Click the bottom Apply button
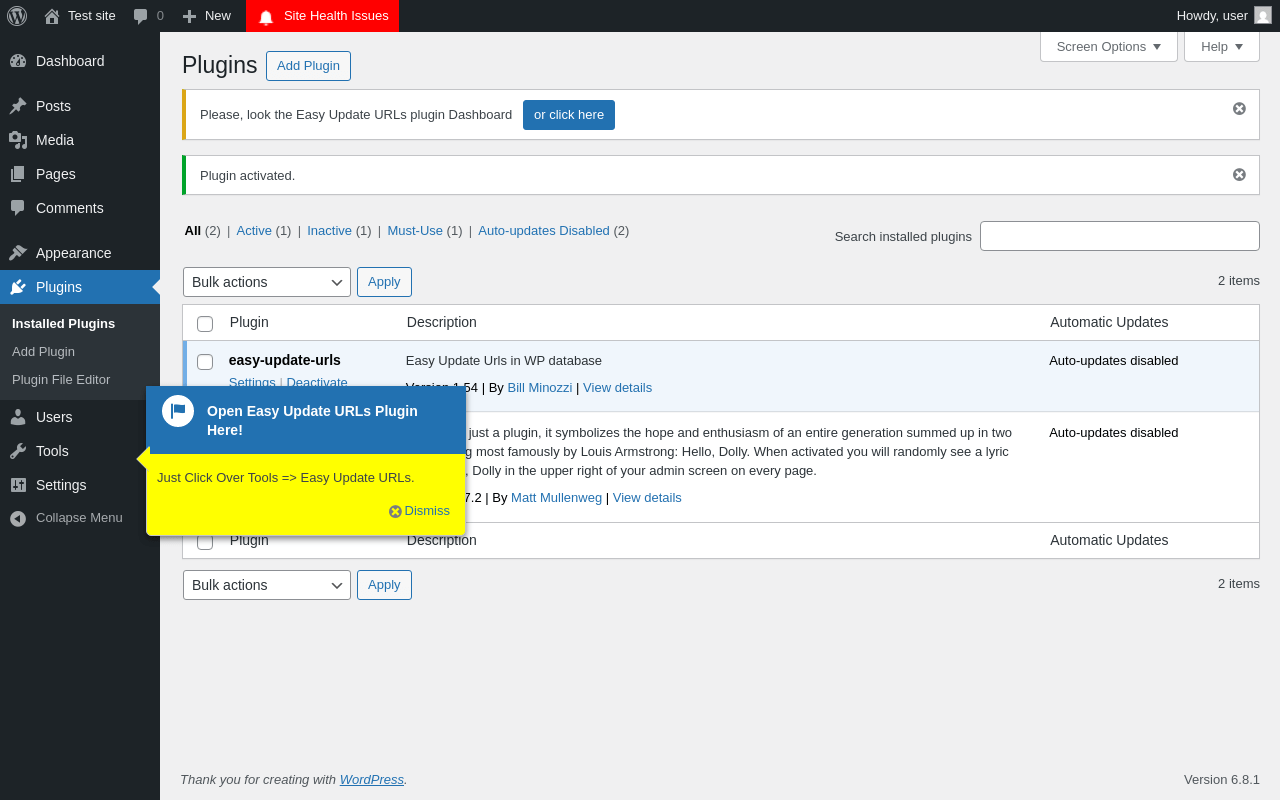The image size is (1280, 800). [x=384, y=585]
